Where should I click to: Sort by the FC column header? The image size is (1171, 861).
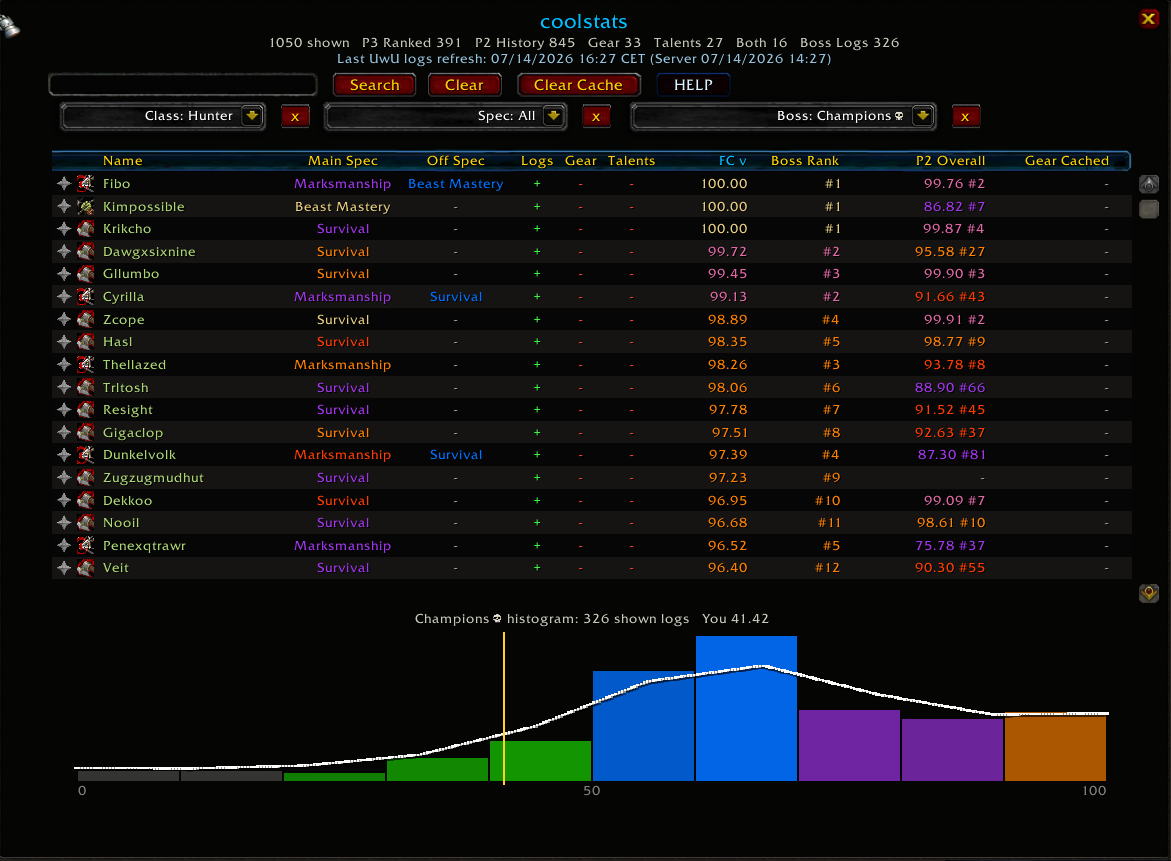(x=732, y=161)
